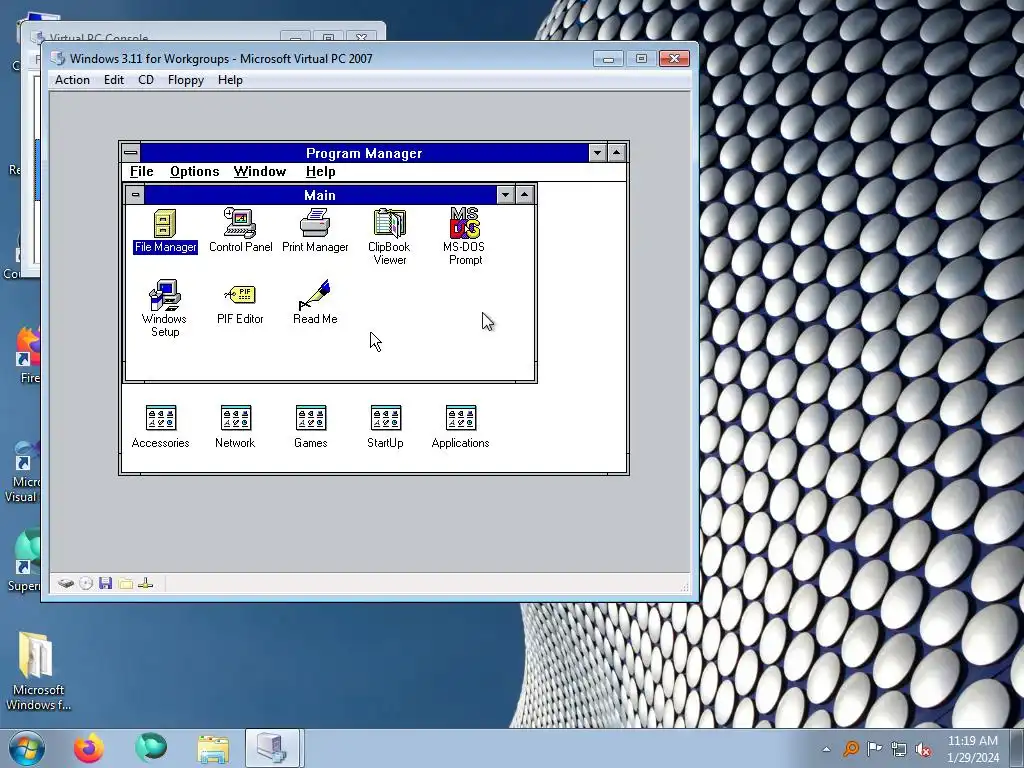Open Microsoft Windows folder on desktop
The image size is (1024, 768).
point(37,671)
